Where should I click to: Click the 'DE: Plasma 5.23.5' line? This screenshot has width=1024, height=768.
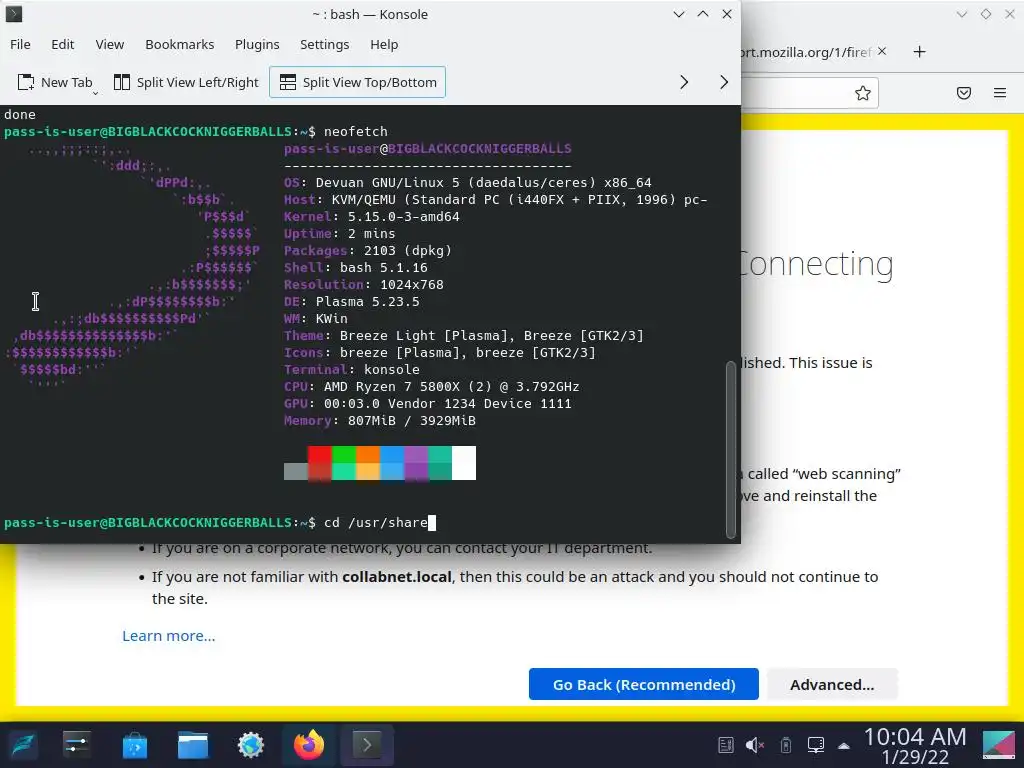pos(351,301)
